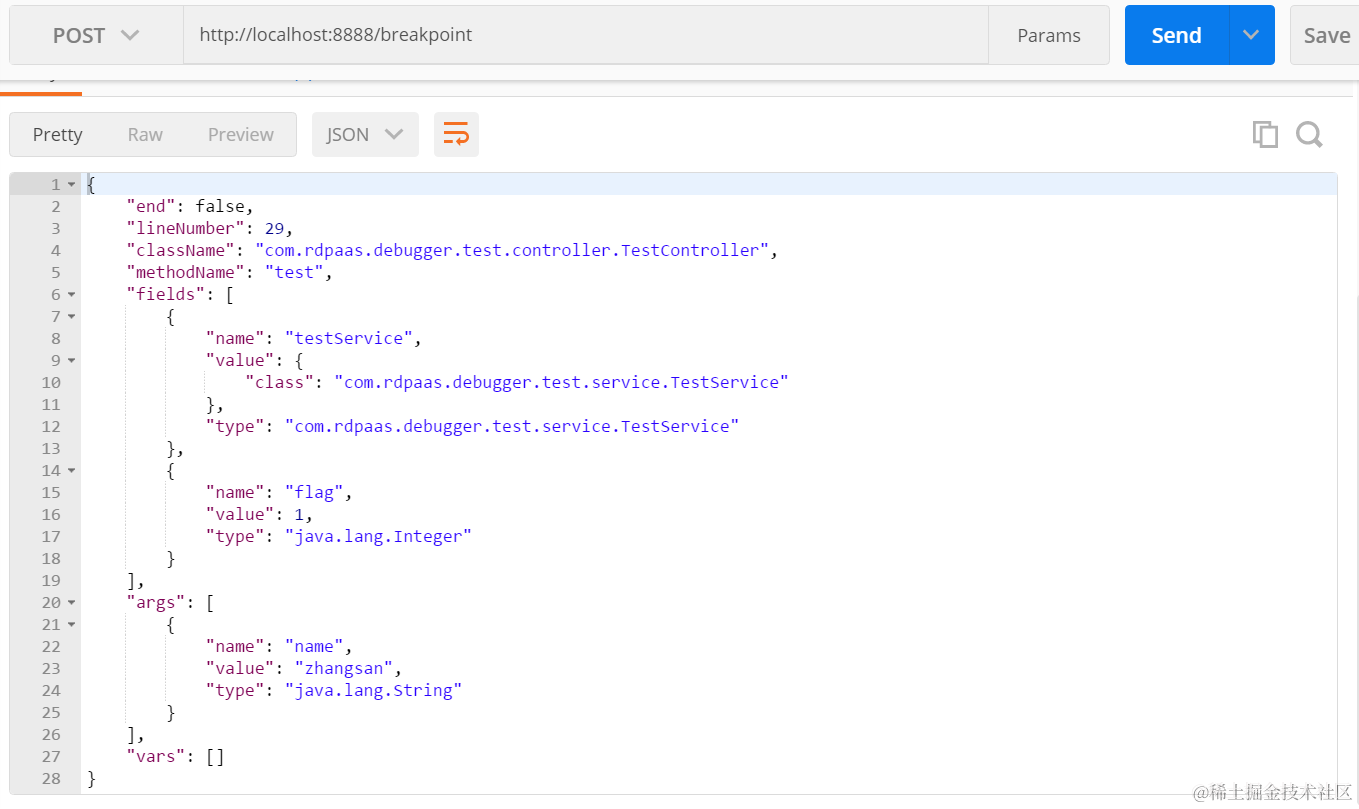Collapse the object at line 7
This screenshot has width=1359, height=809.
click(x=71, y=317)
